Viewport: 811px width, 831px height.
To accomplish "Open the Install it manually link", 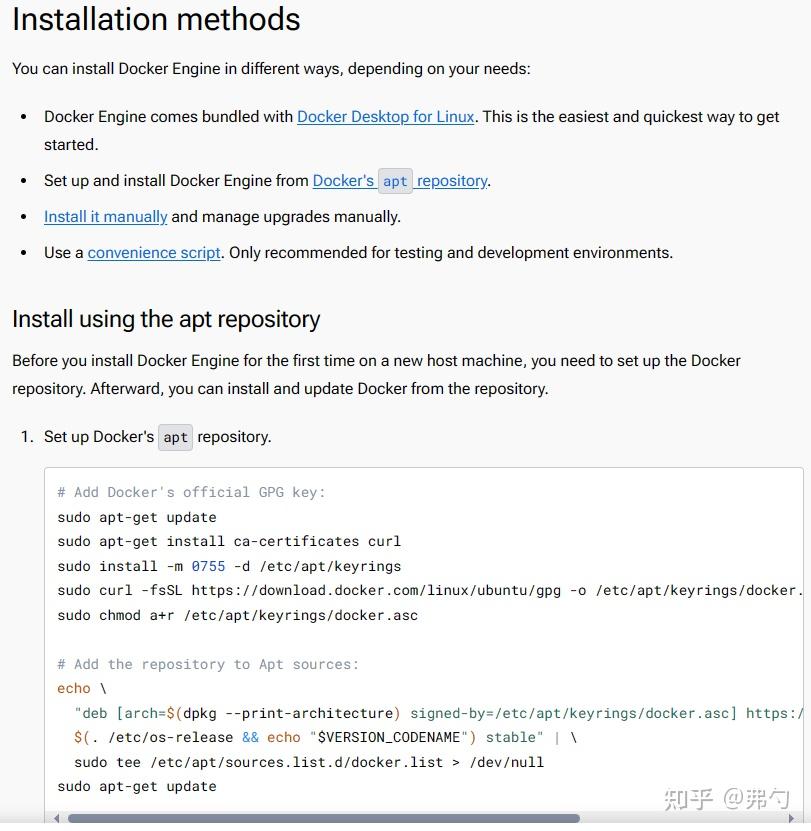I will click(105, 217).
